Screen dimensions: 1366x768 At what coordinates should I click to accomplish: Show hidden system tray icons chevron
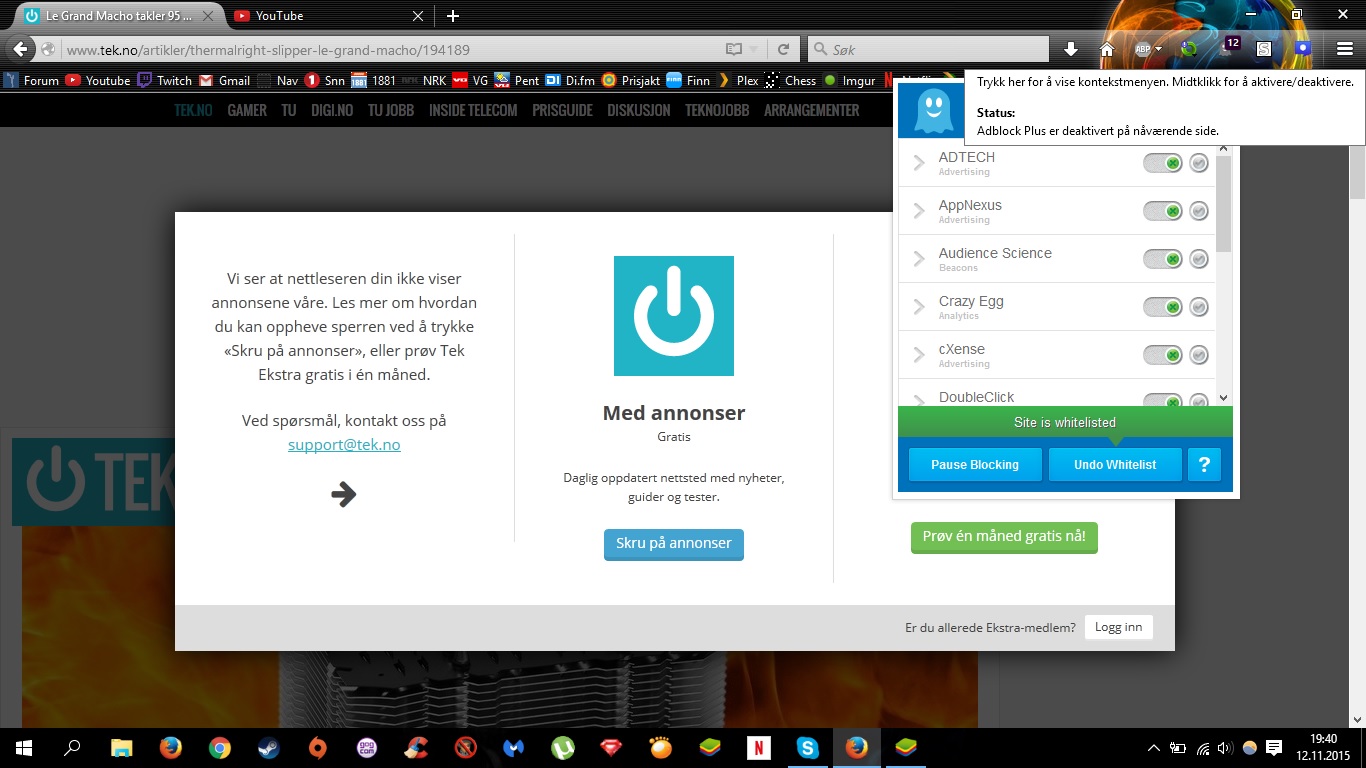[1153, 747]
